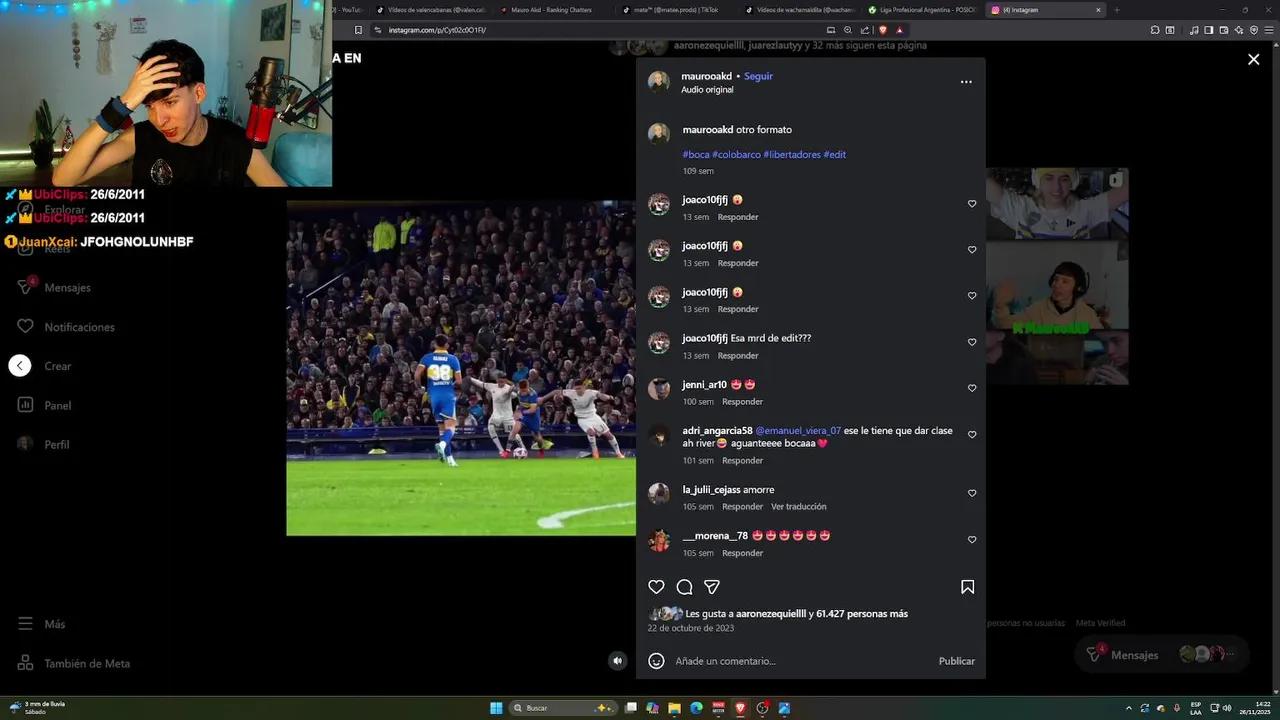Mute the video with the speaker icon
The image size is (1280, 720).
pyautogui.click(x=617, y=660)
